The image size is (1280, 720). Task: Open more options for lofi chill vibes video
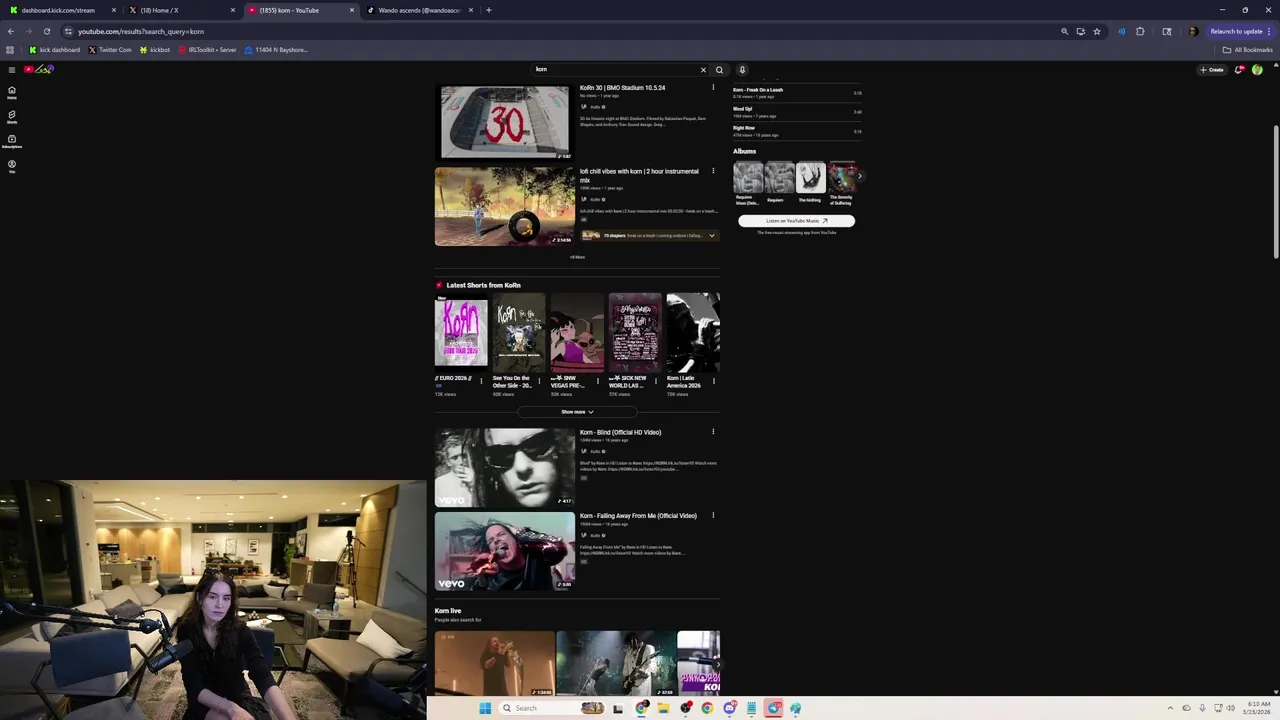[x=713, y=171]
